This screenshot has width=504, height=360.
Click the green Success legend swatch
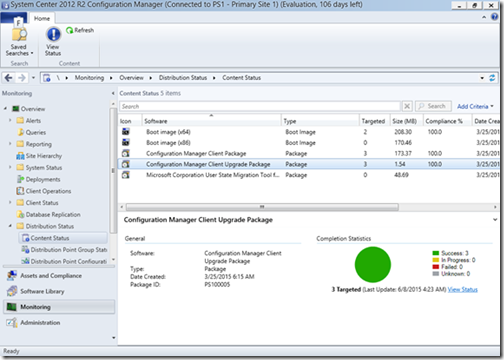pyautogui.click(x=435, y=253)
